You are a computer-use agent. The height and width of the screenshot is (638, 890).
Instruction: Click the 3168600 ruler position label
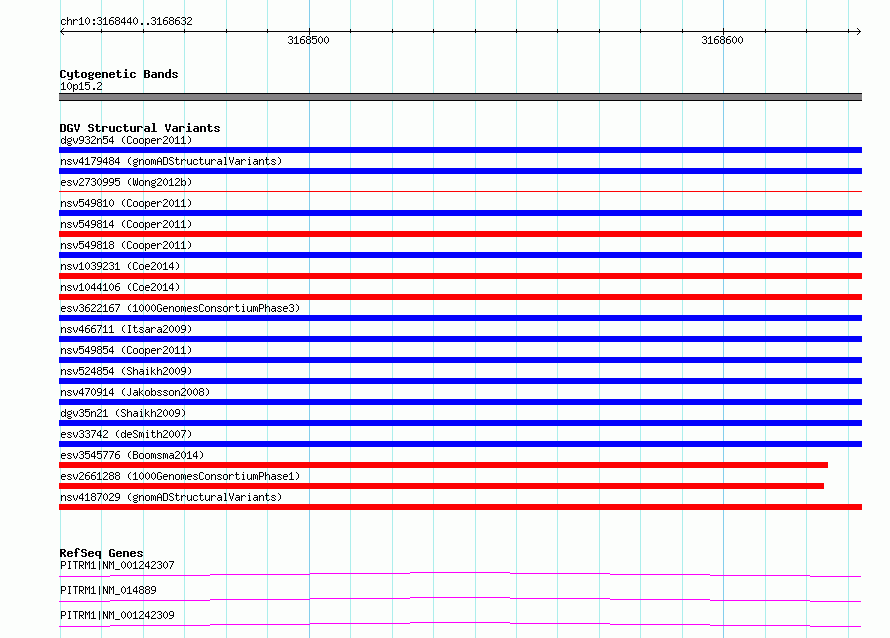click(722, 40)
